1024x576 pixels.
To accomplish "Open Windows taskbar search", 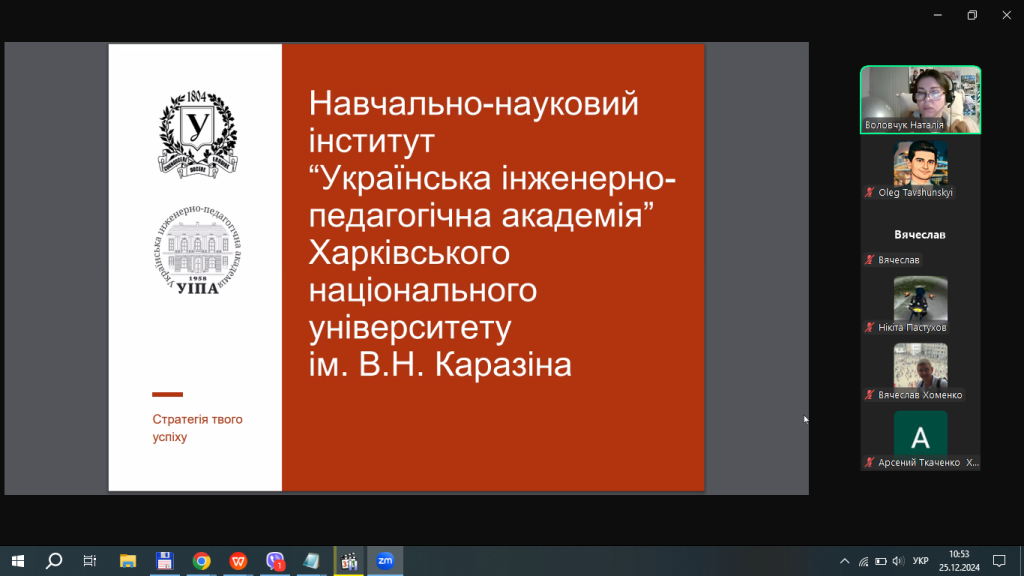I will [x=54, y=561].
